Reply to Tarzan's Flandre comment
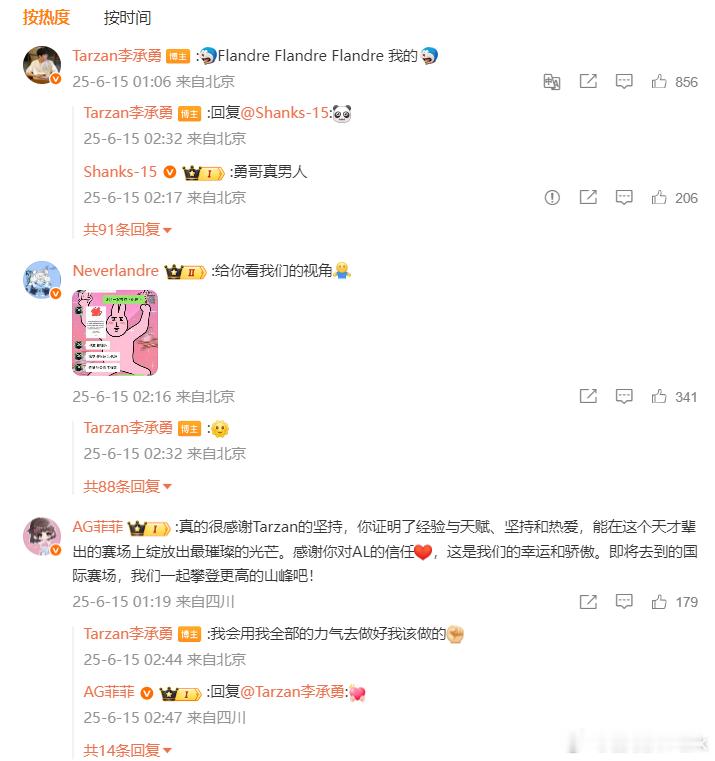 coord(624,81)
